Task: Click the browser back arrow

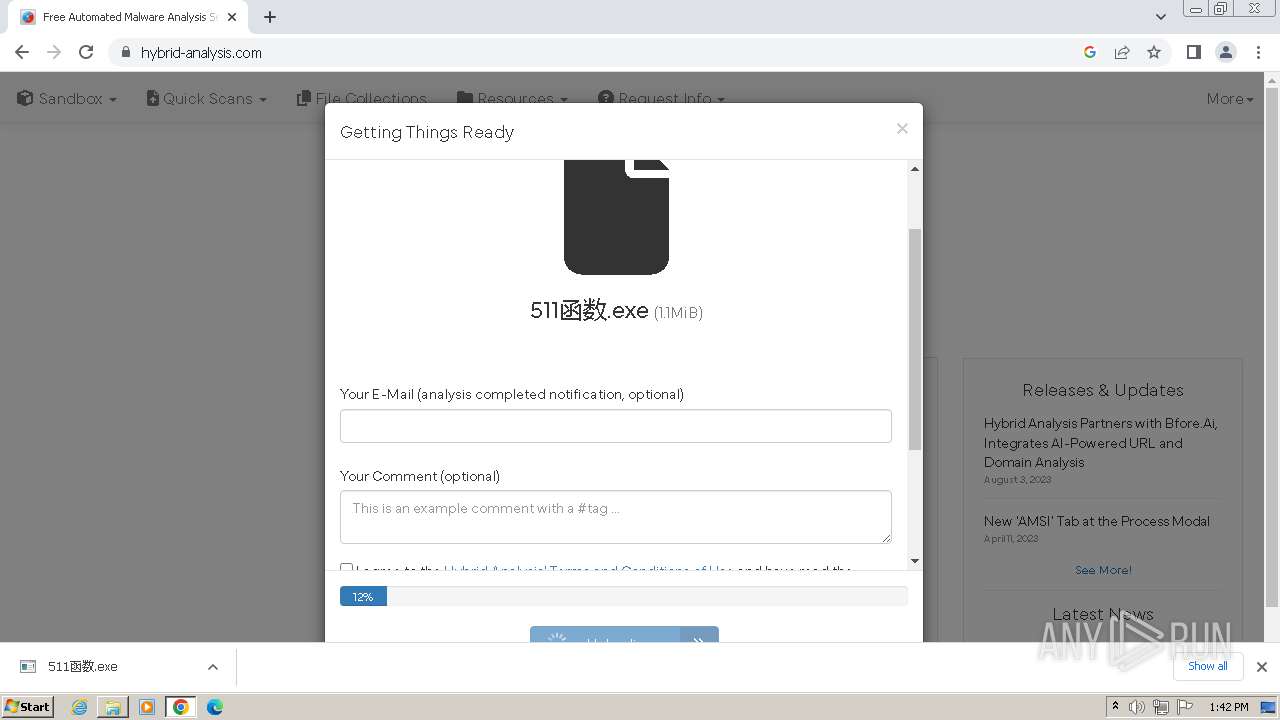Action: (x=22, y=52)
